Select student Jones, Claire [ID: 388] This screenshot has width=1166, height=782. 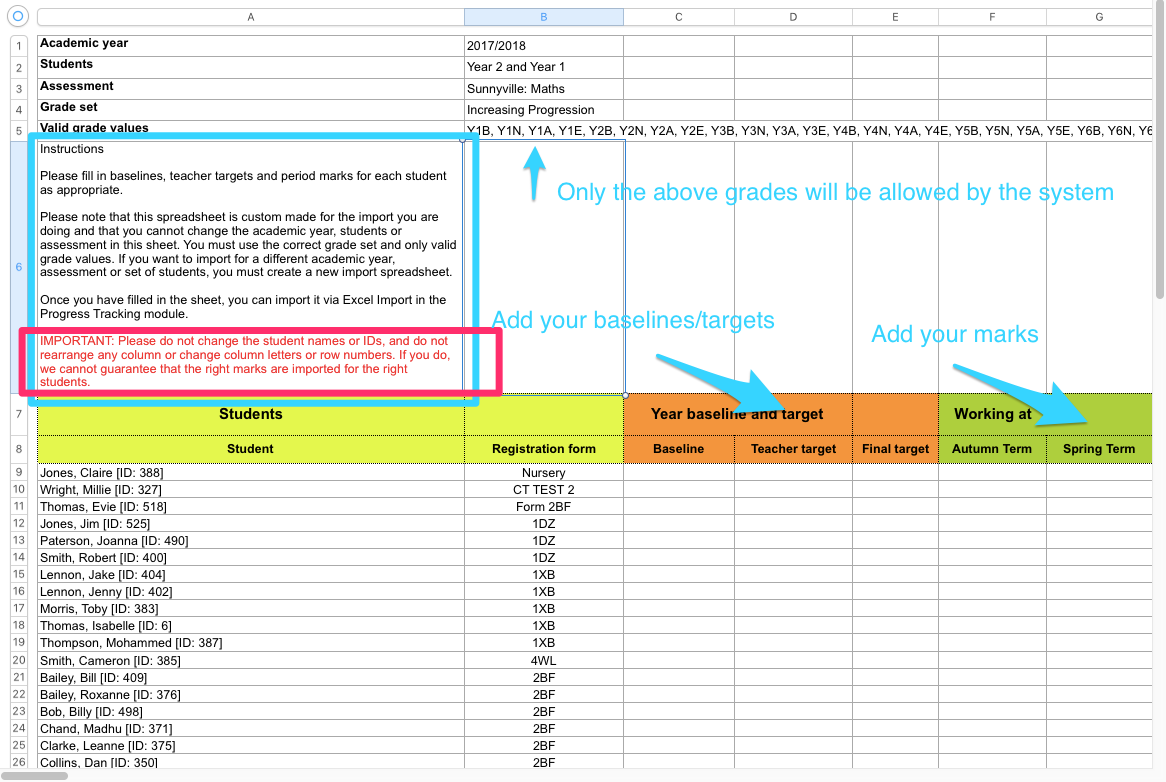pos(250,473)
